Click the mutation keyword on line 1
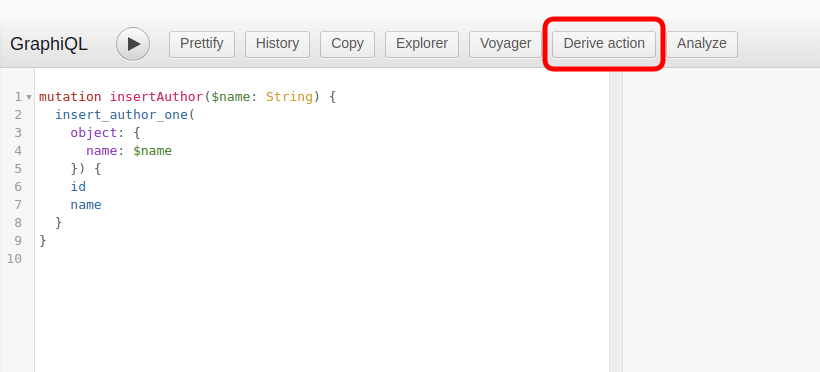 70,97
